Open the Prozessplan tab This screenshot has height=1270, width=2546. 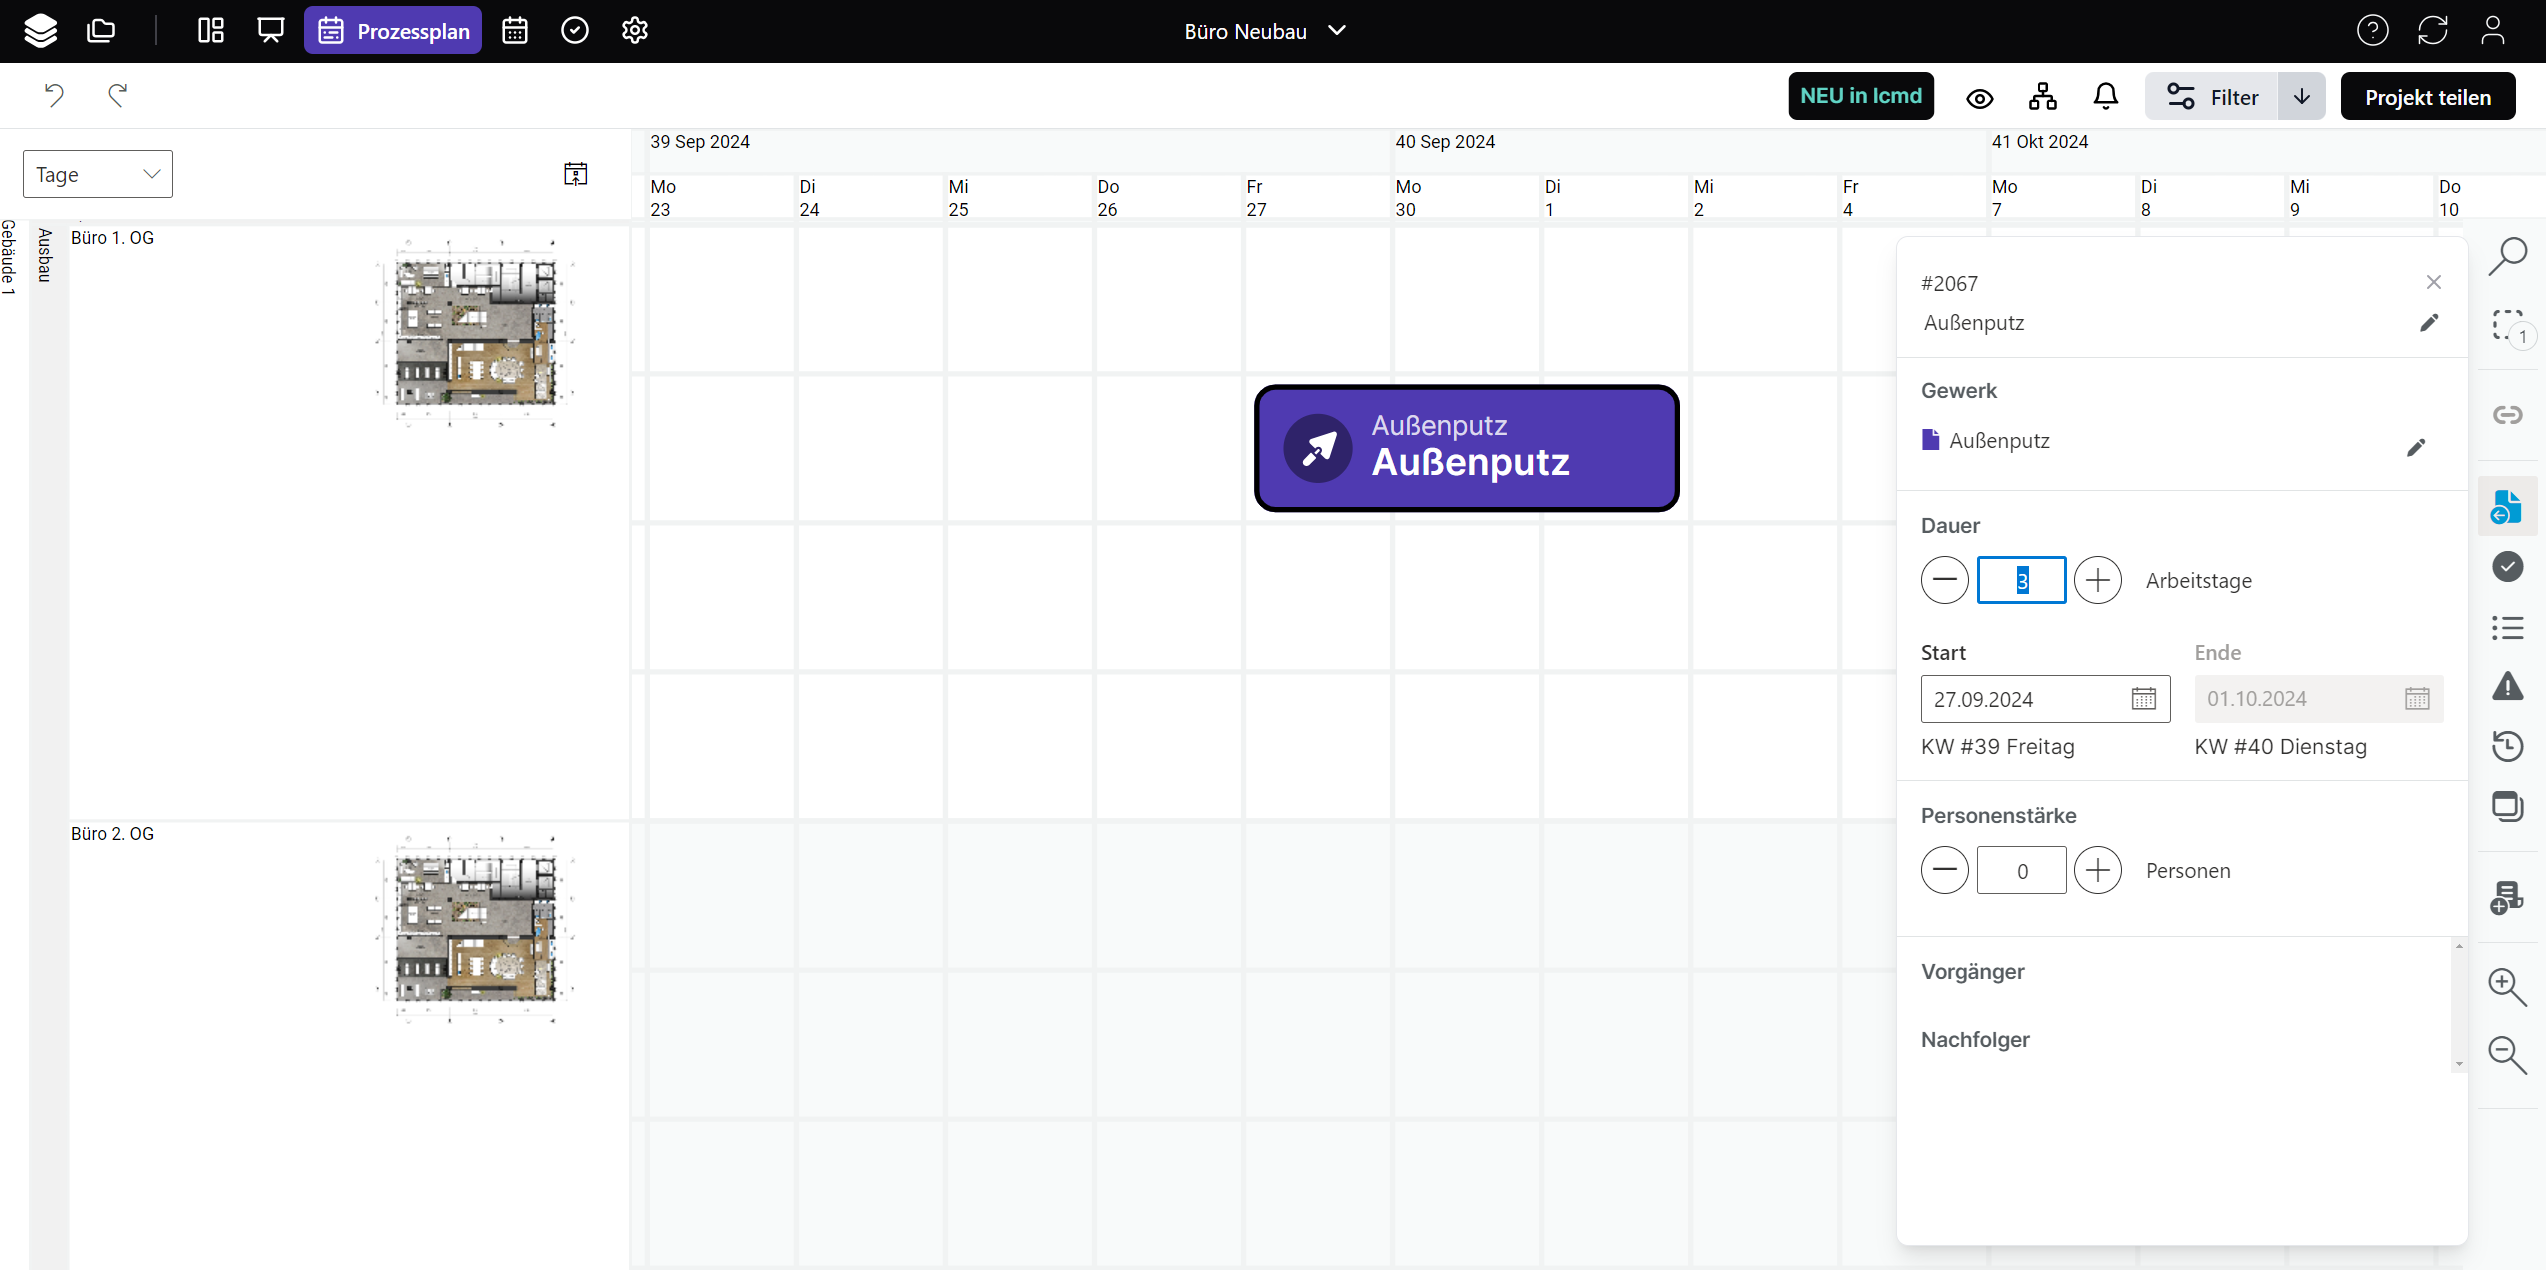point(393,31)
